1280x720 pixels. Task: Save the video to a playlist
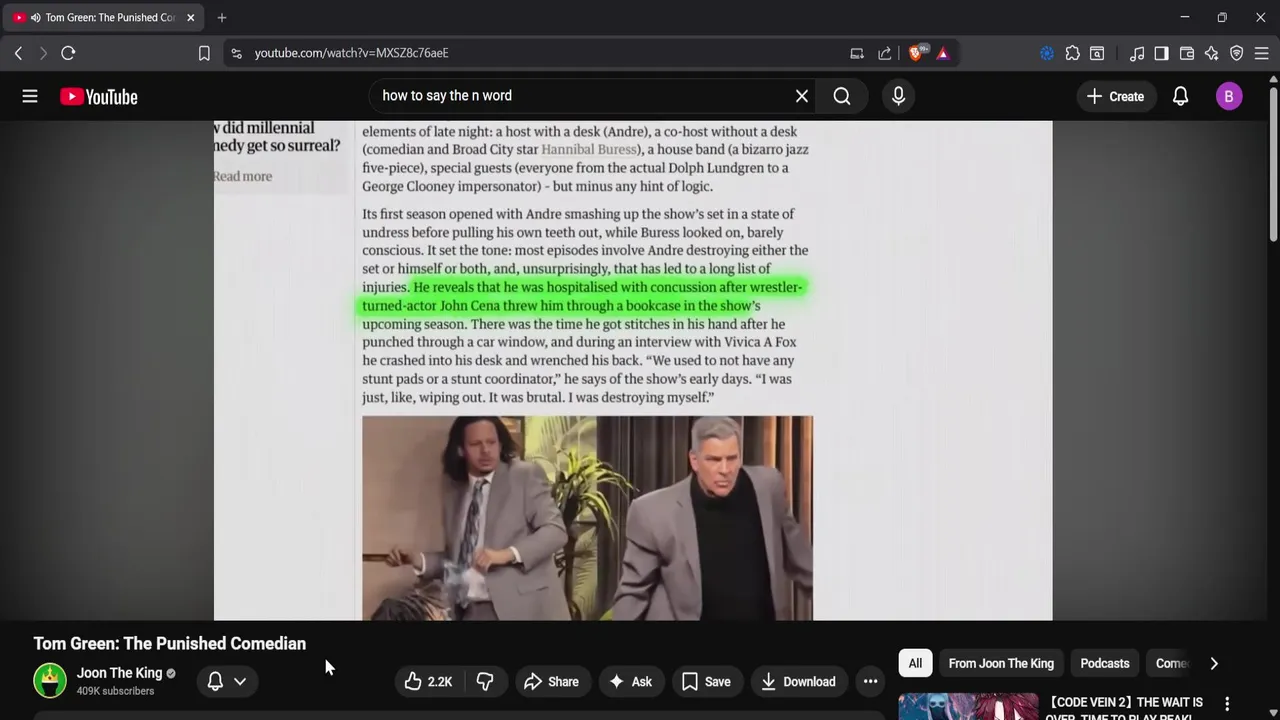click(x=706, y=681)
